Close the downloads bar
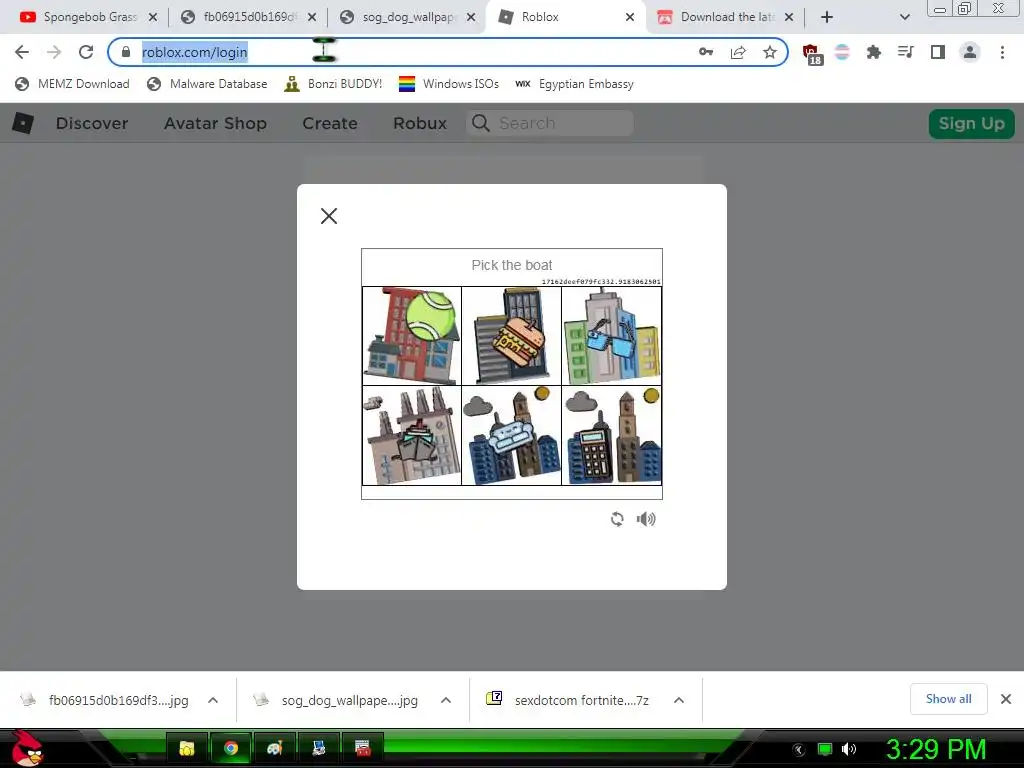 (x=1006, y=699)
